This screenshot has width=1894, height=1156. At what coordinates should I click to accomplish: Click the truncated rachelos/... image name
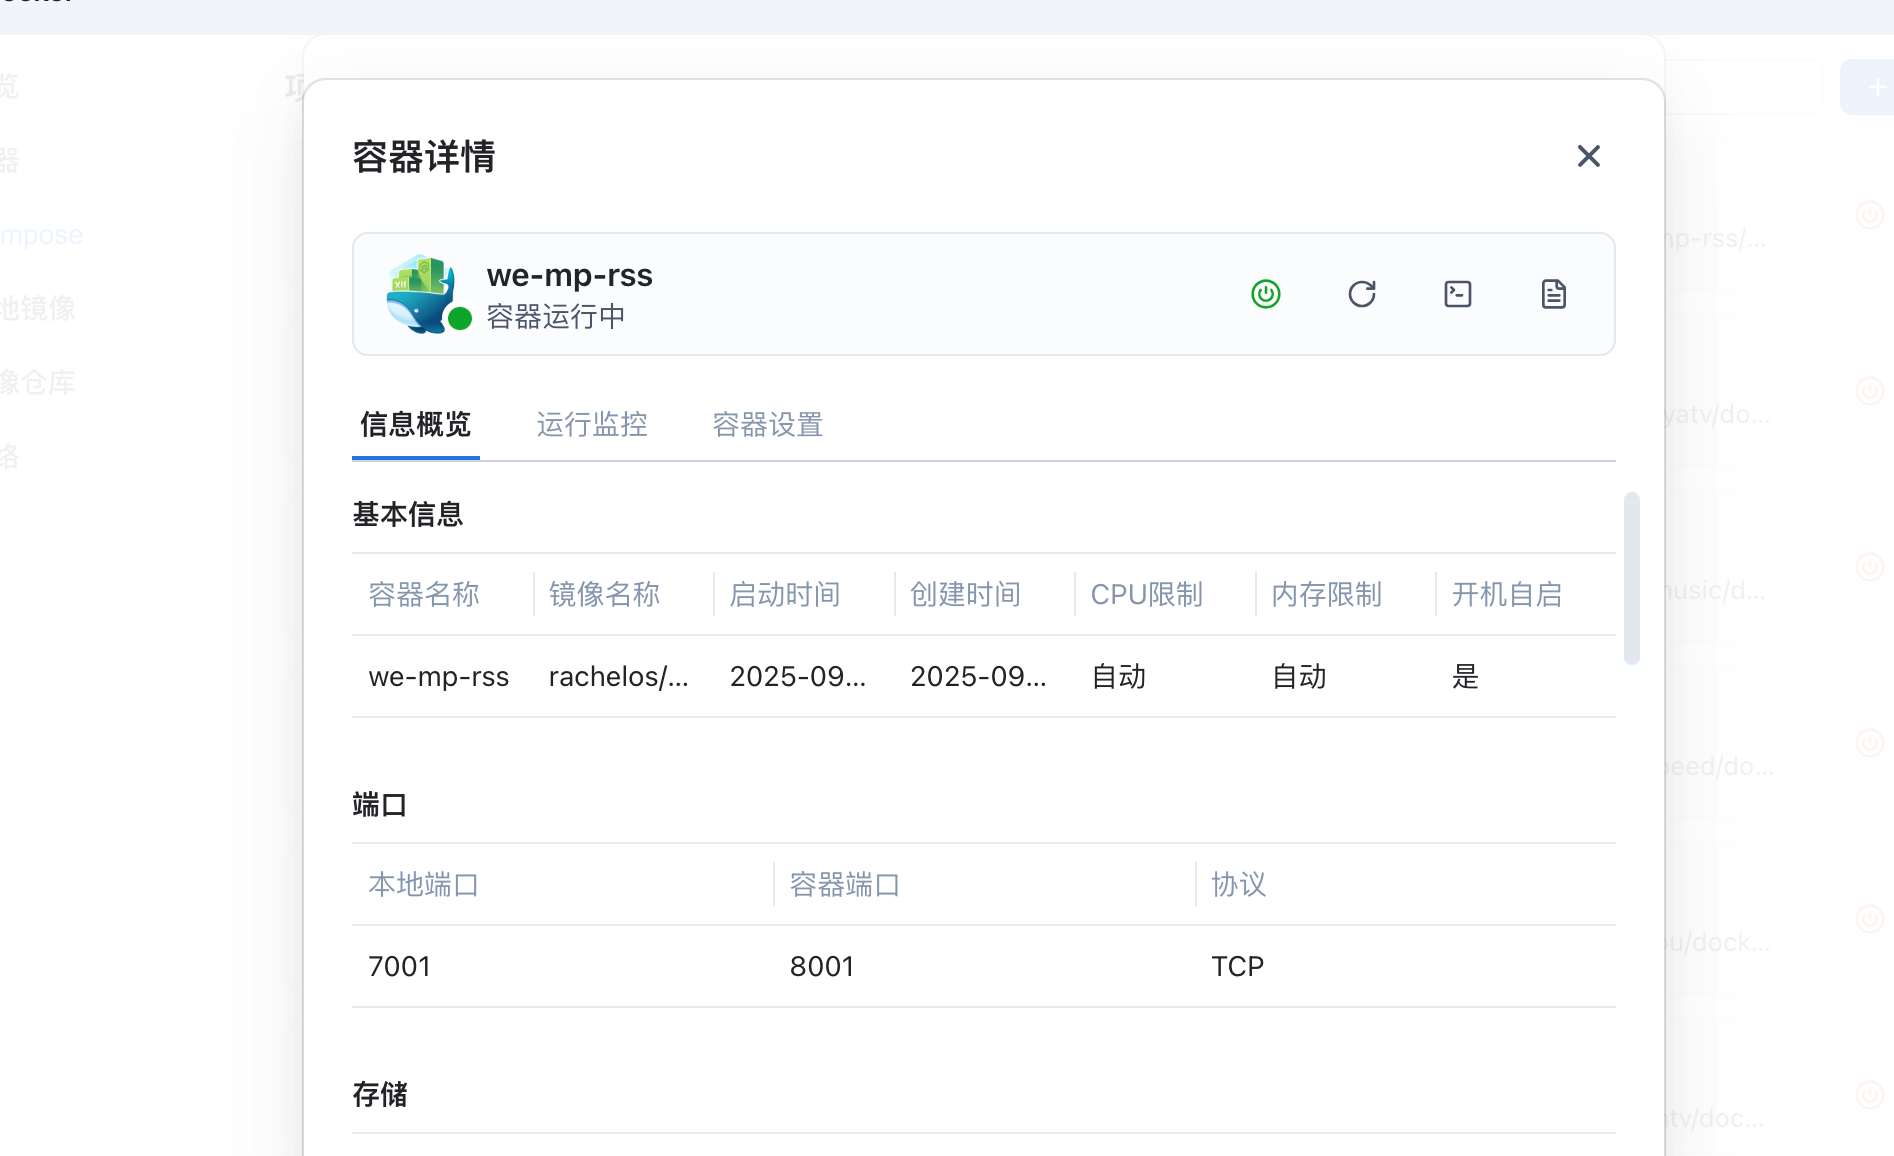618,677
